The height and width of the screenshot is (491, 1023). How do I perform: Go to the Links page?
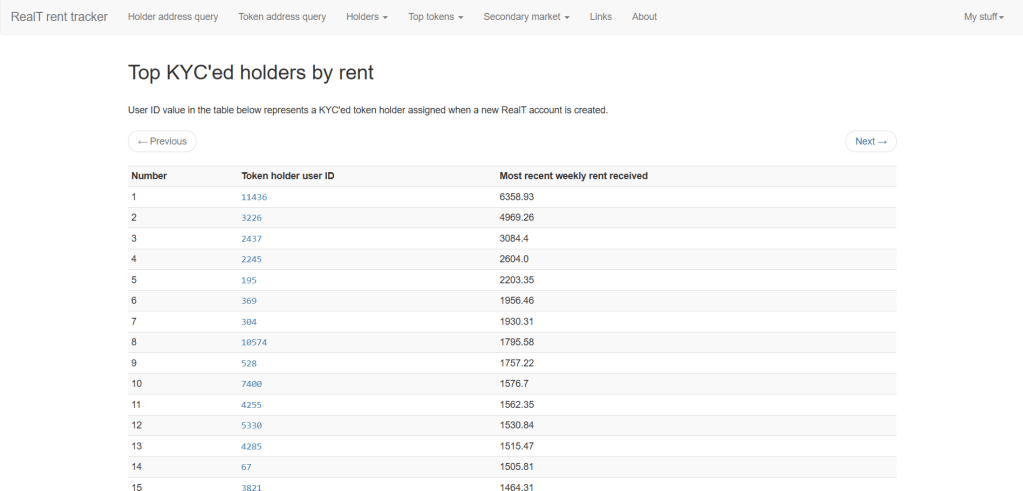tap(601, 17)
